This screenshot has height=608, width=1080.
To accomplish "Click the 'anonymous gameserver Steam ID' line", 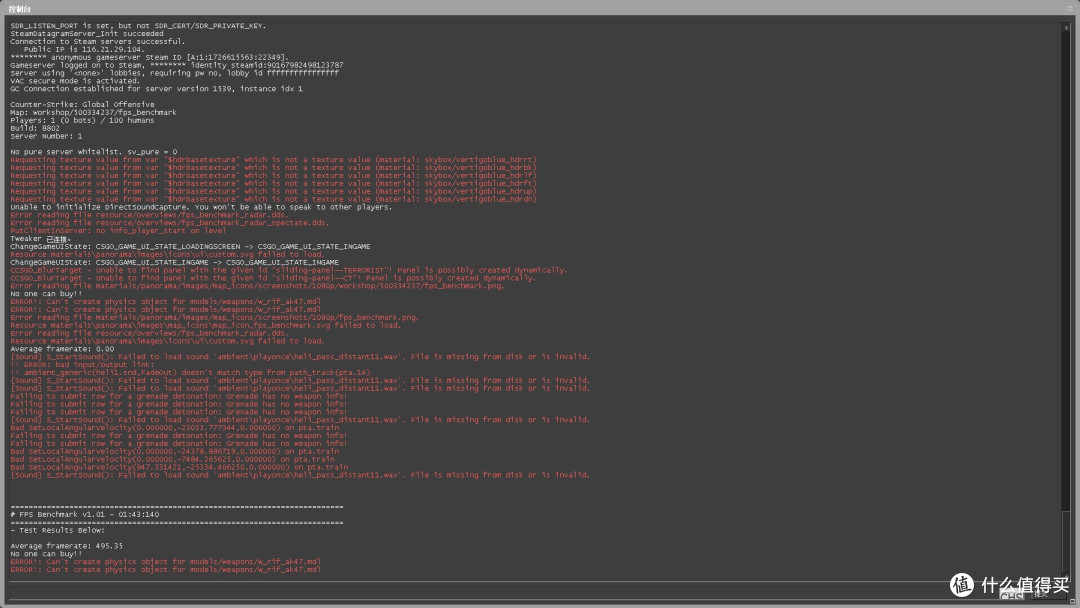I will tap(149, 57).
